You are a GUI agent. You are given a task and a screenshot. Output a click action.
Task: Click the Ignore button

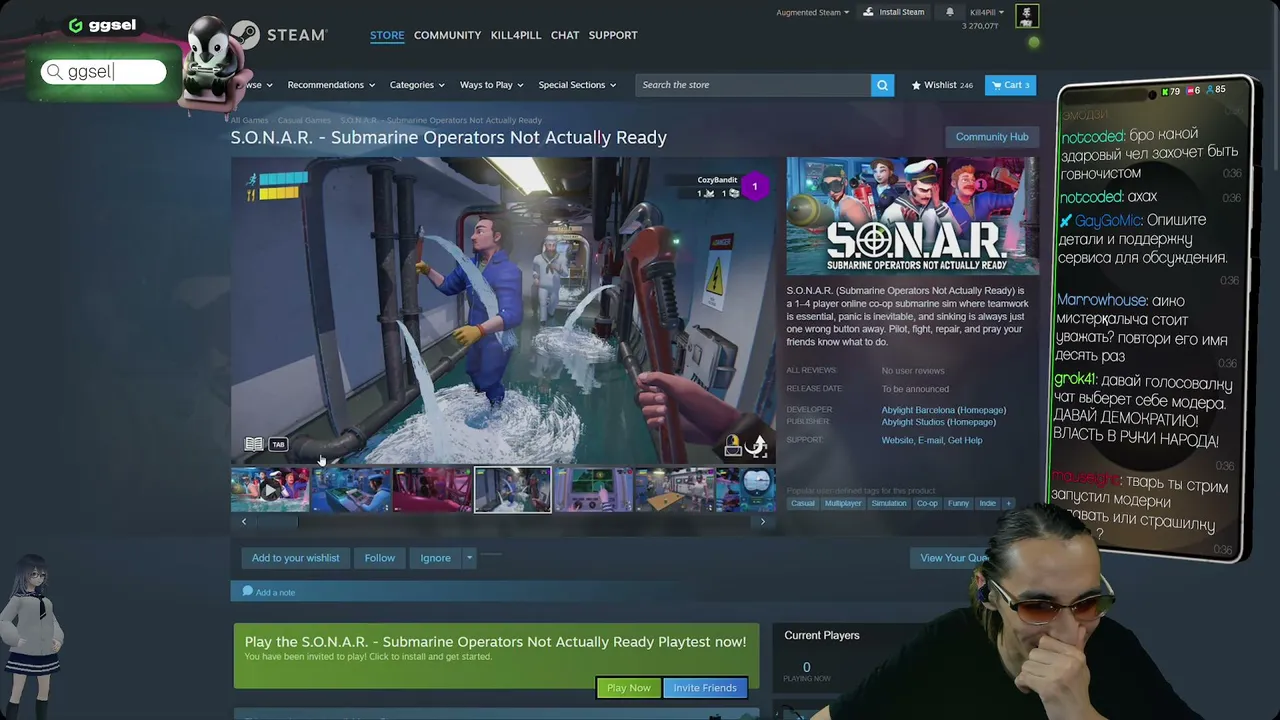[x=435, y=558]
